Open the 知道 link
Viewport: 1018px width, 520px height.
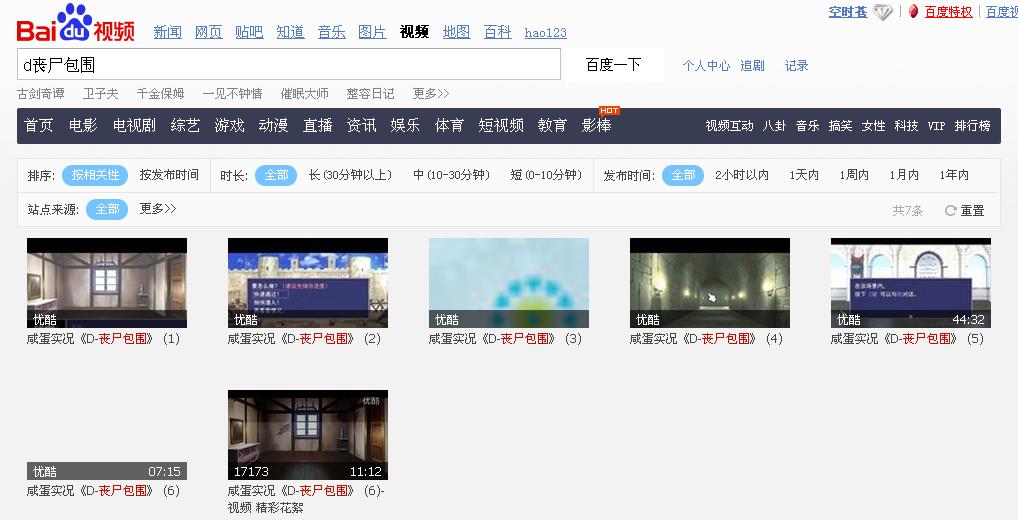(290, 32)
